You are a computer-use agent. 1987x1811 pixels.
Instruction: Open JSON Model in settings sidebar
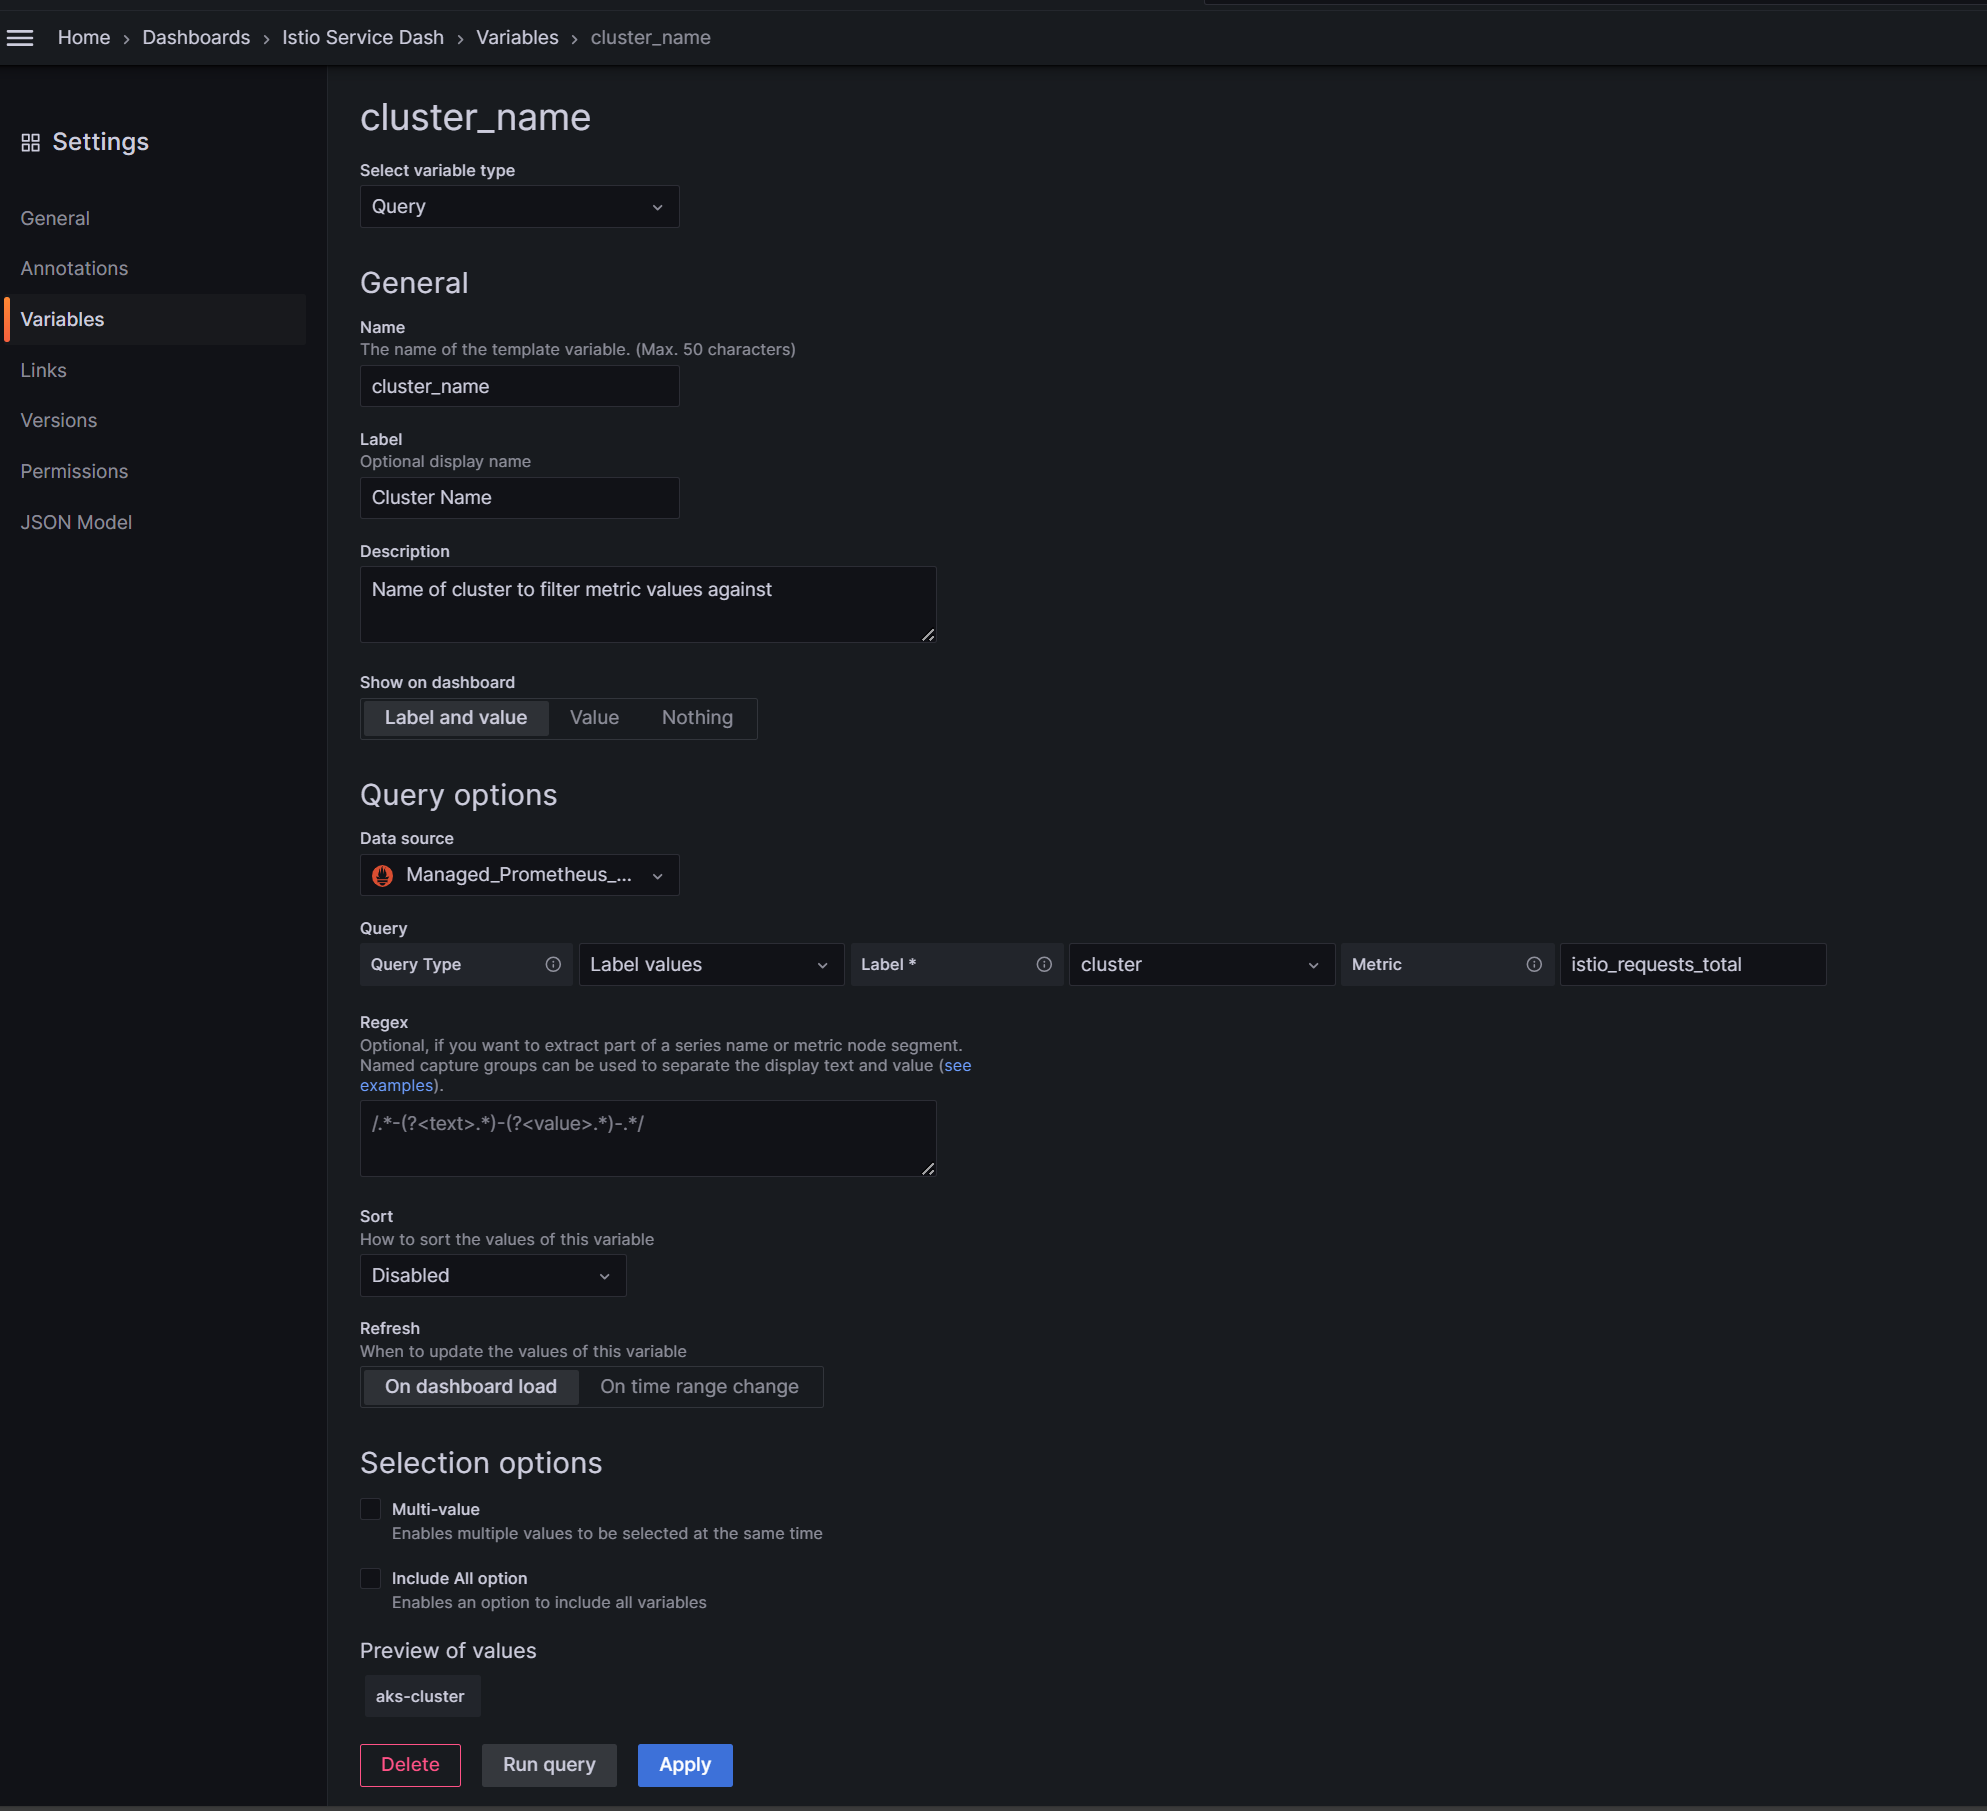(x=76, y=522)
